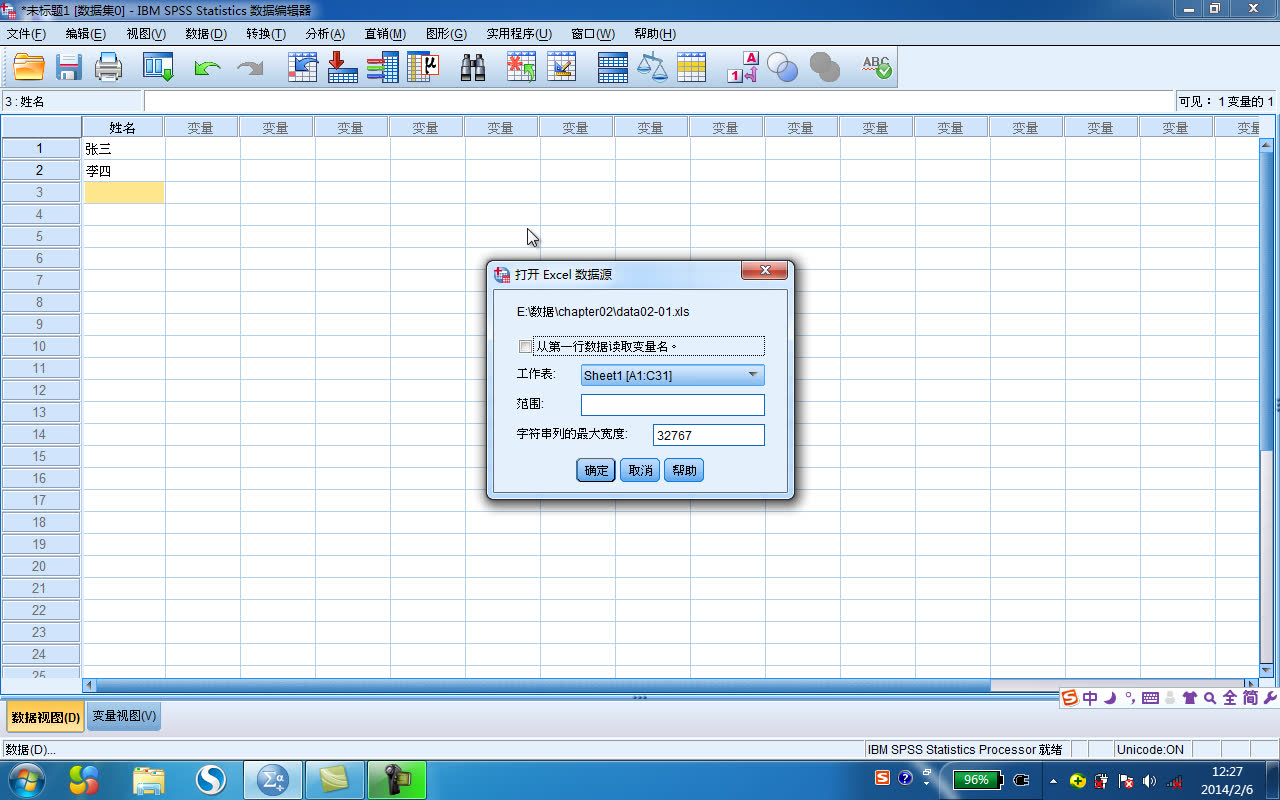Show hidden tray icons arrow

coord(1052,780)
